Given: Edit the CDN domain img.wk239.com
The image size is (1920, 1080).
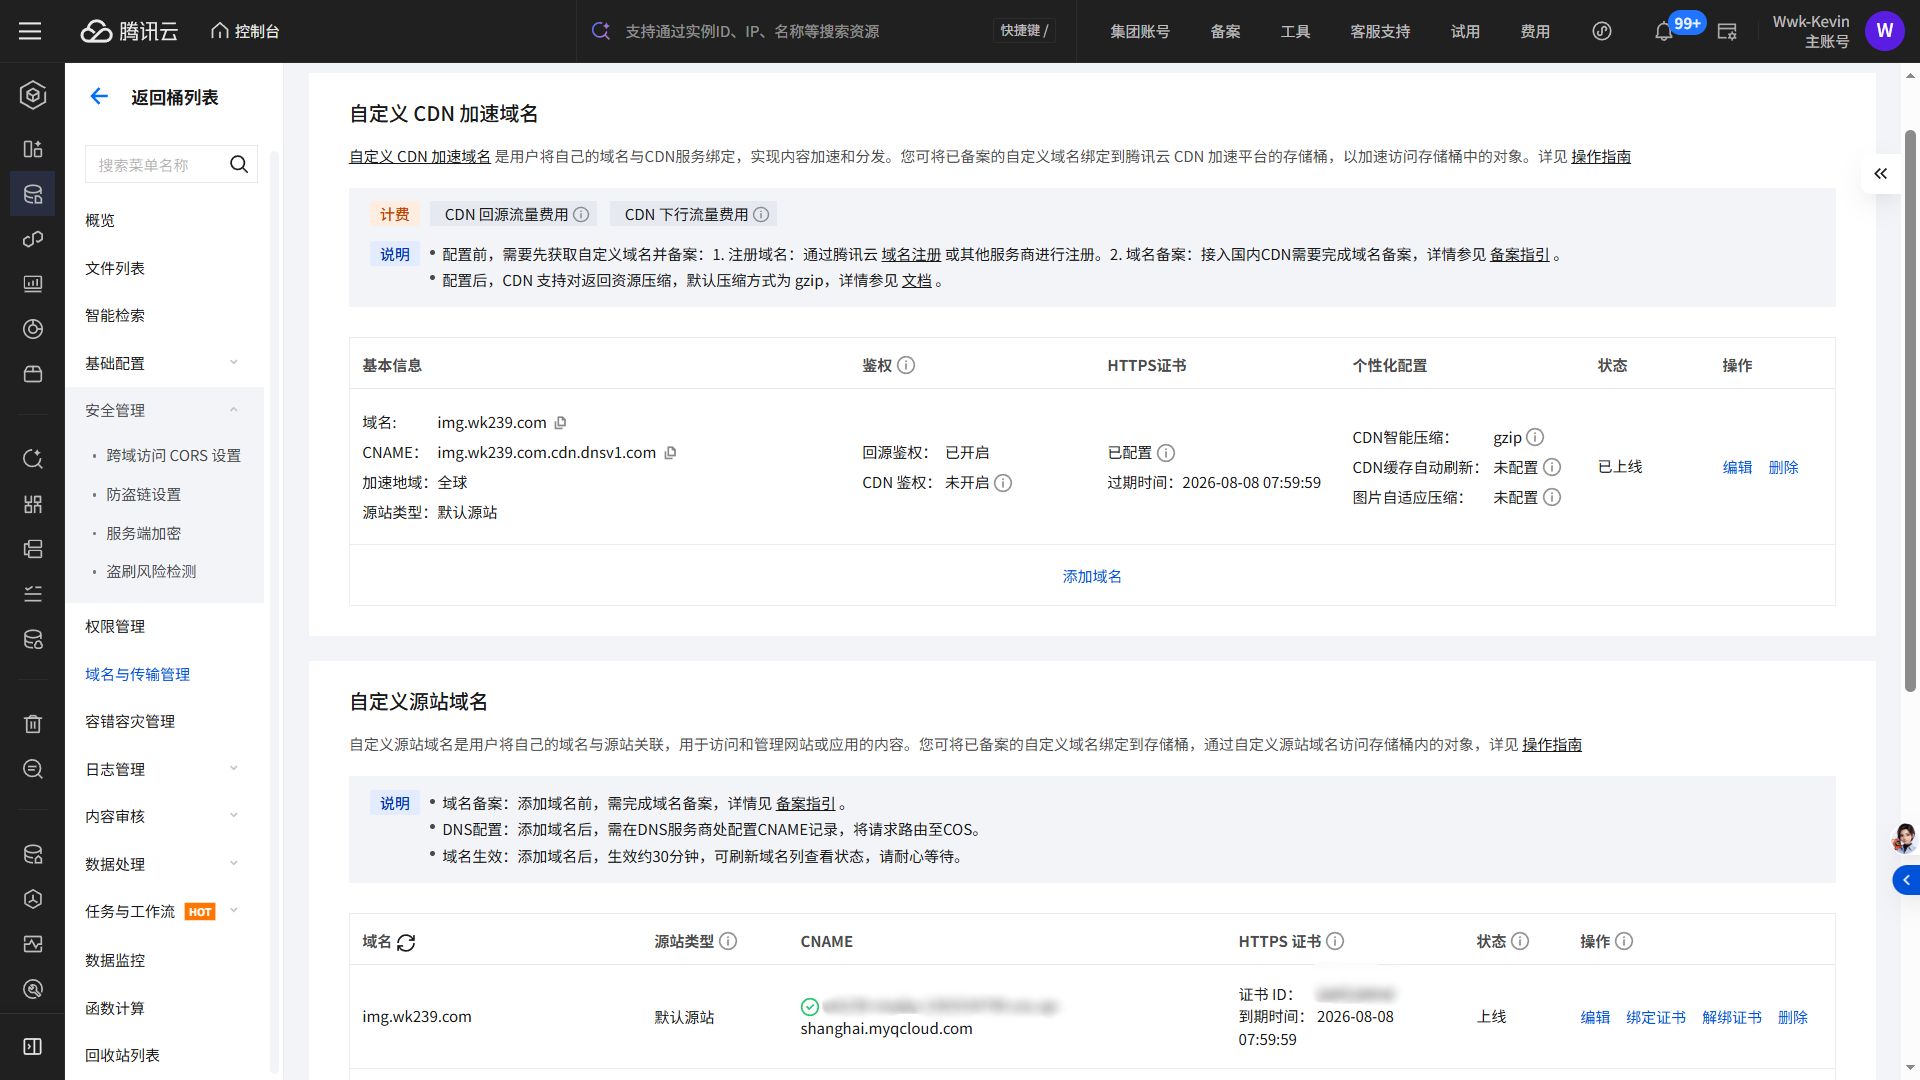Looking at the screenshot, I should pyautogui.click(x=1737, y=467).
